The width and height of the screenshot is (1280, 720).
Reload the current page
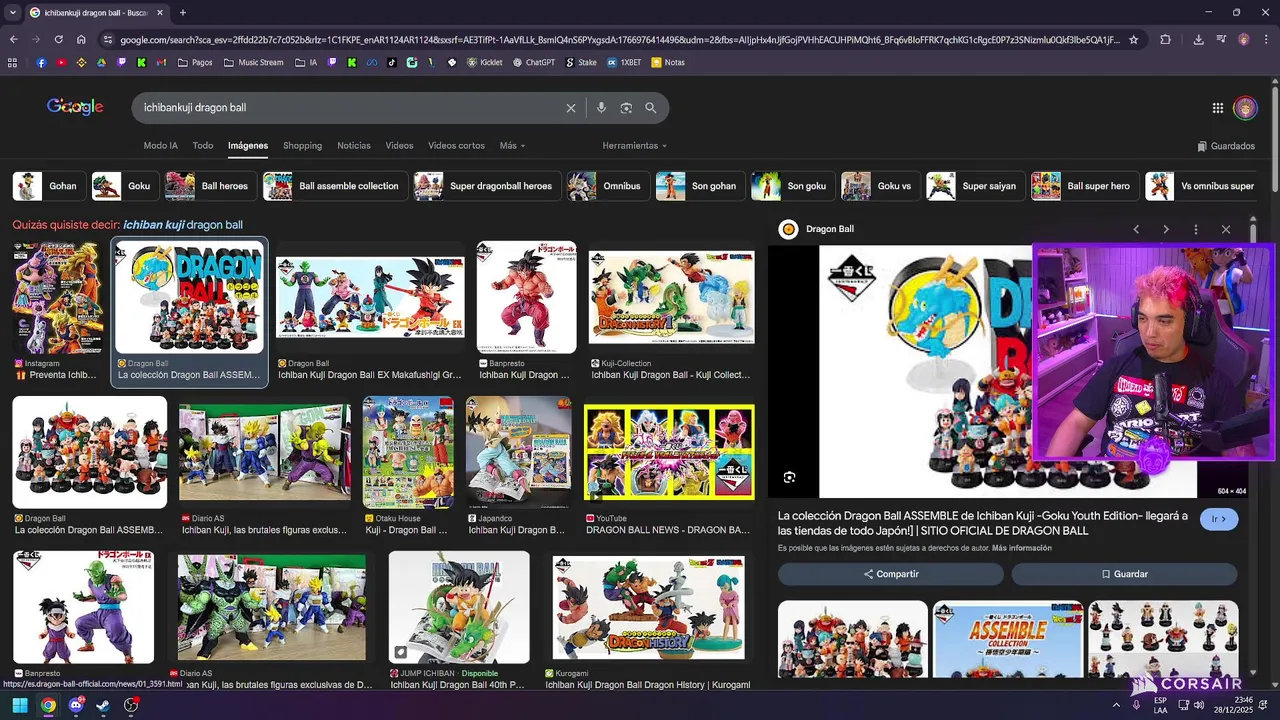[x=58, y=40]
